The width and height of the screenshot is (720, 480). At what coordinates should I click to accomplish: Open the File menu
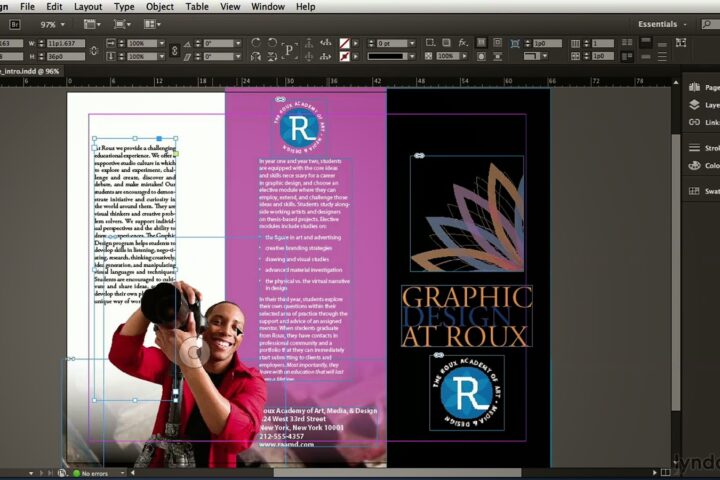pos(27,6)
